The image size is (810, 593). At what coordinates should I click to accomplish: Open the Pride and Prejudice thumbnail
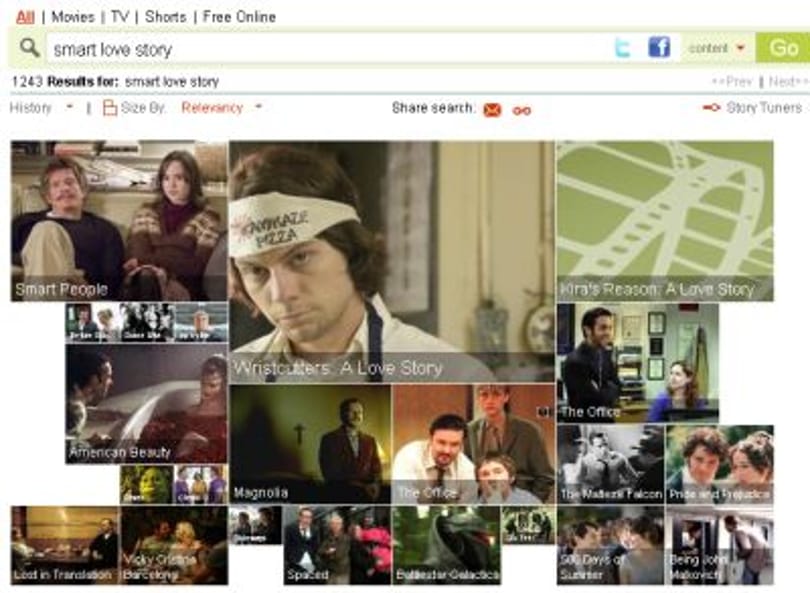click(x=720, y=464)
